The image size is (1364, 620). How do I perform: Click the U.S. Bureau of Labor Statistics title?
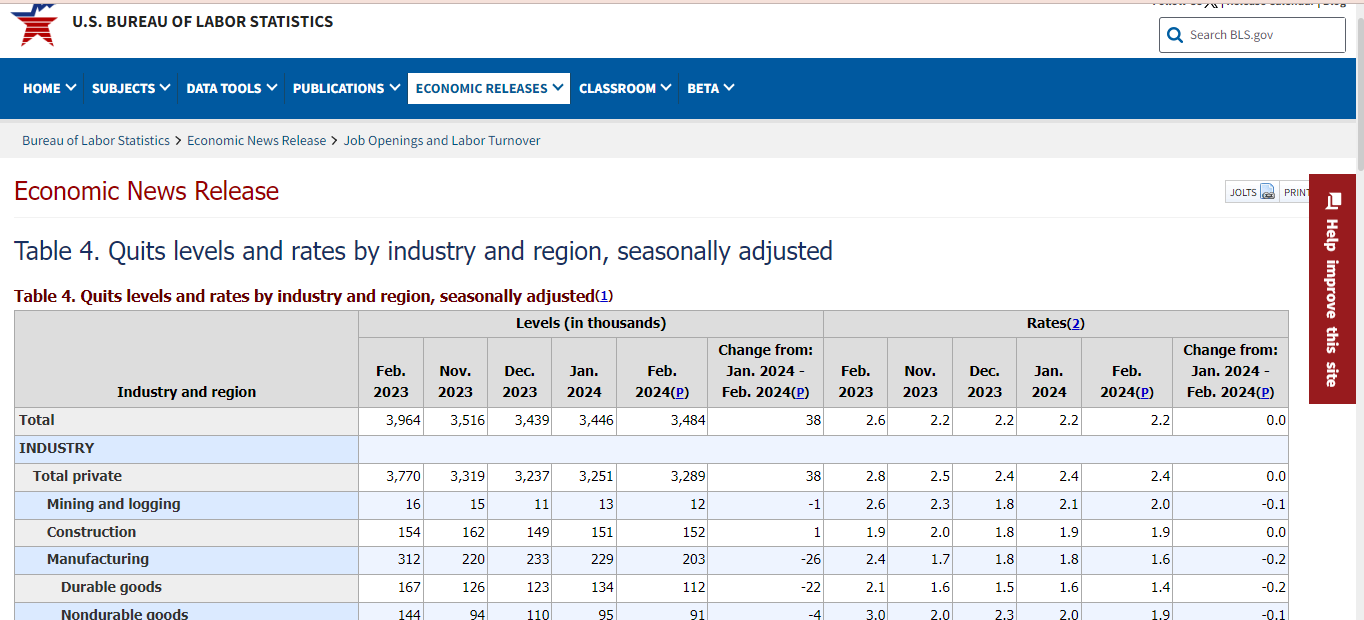[203, 22]
